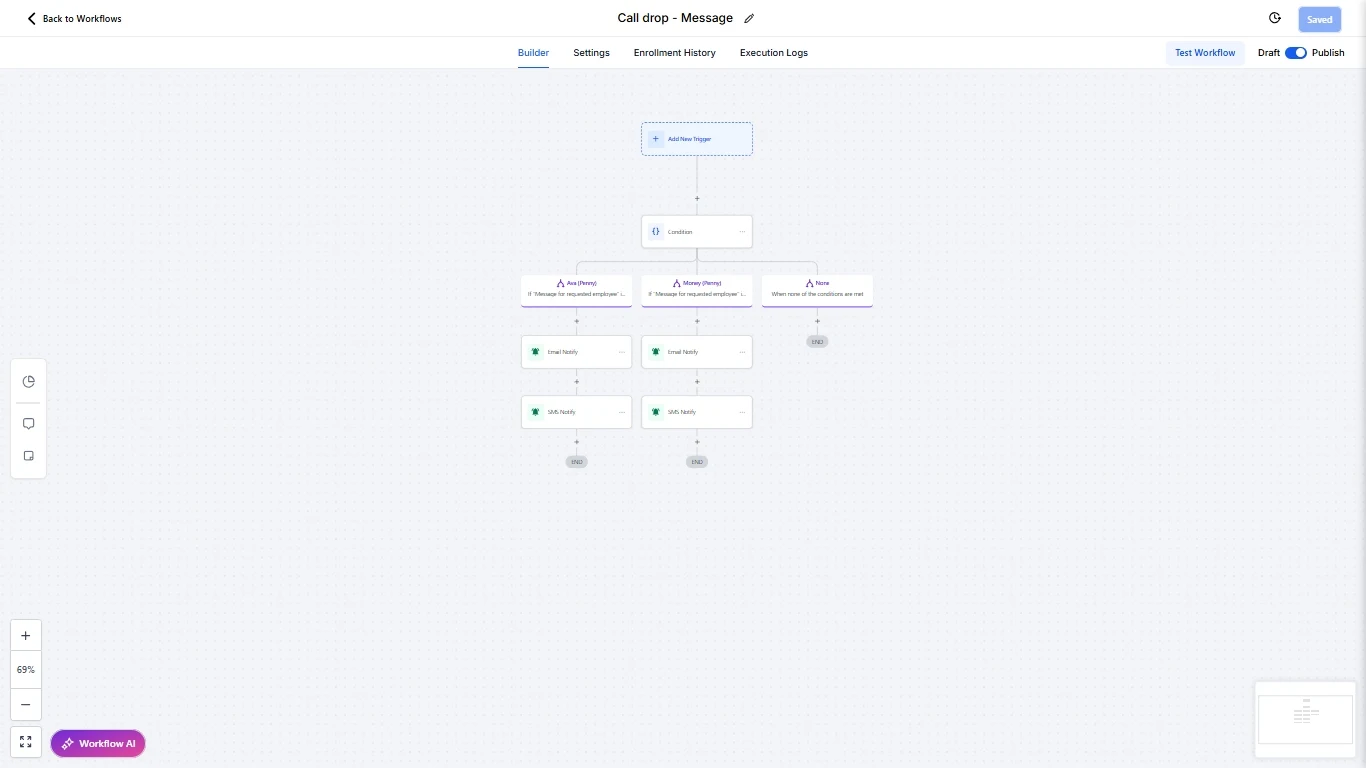Image resolution: width=1366 pixels, height=768 pixels.
Task: Click the Condition node braces icon
Action: pyautogui.click(x=656, y=231)
